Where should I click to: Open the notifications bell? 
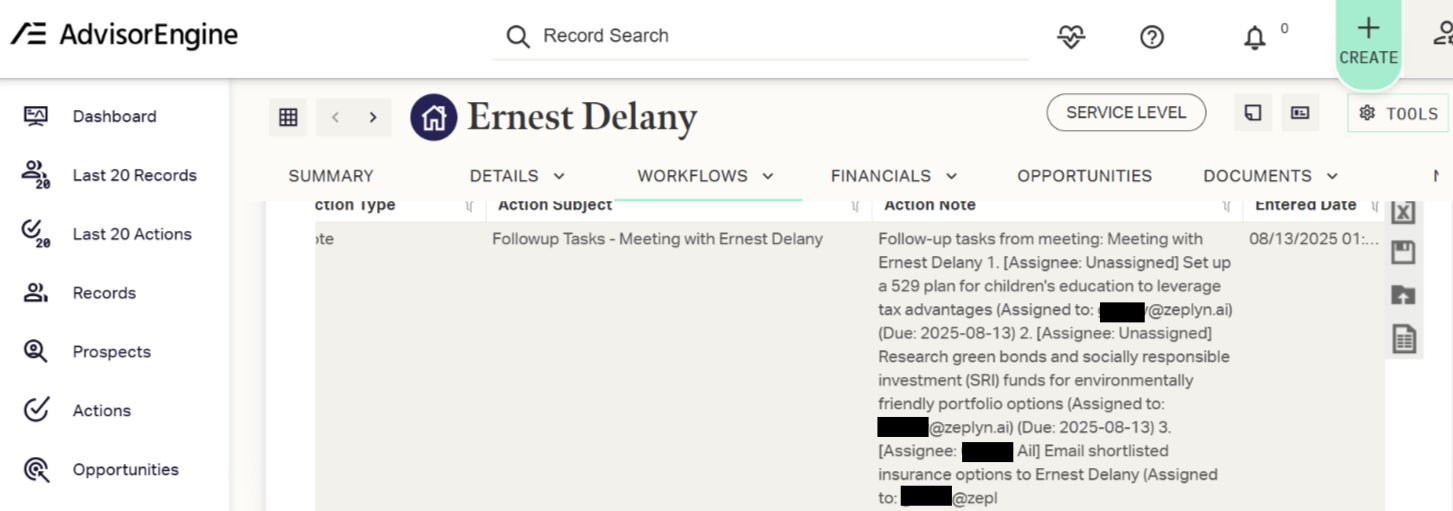coord(1254,38)
